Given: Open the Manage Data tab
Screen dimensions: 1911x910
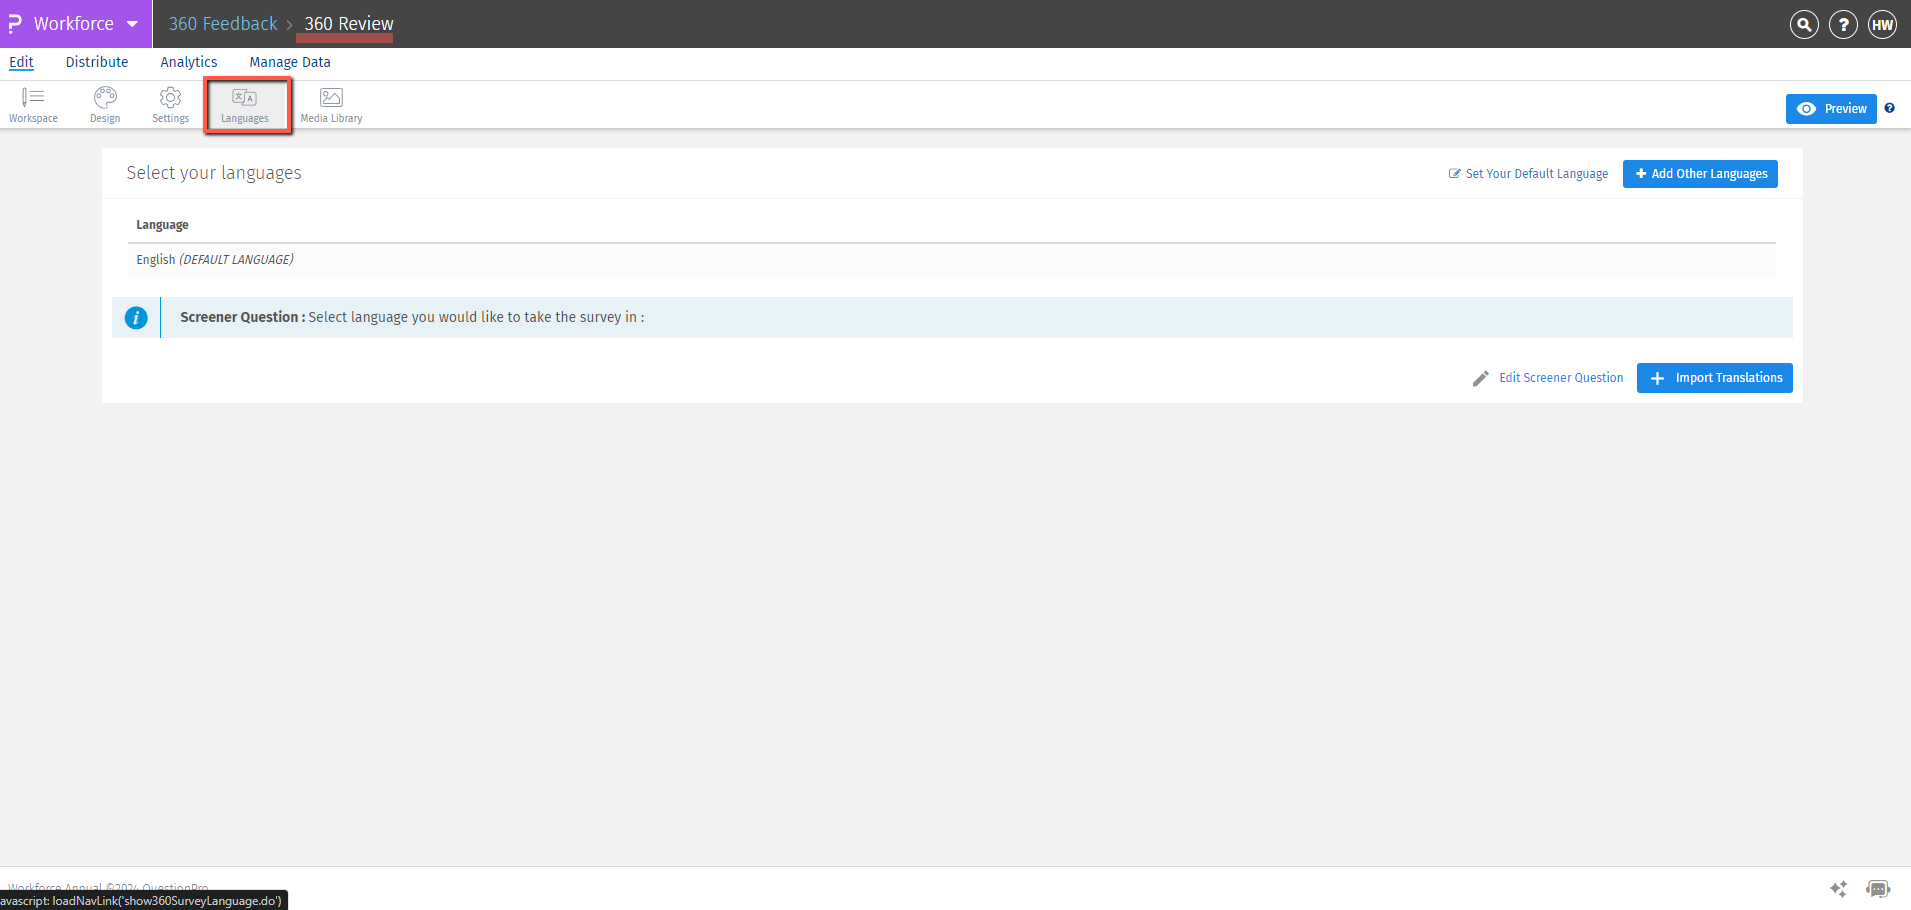Looking at the screenshot, I should click(x=289, y=62).
